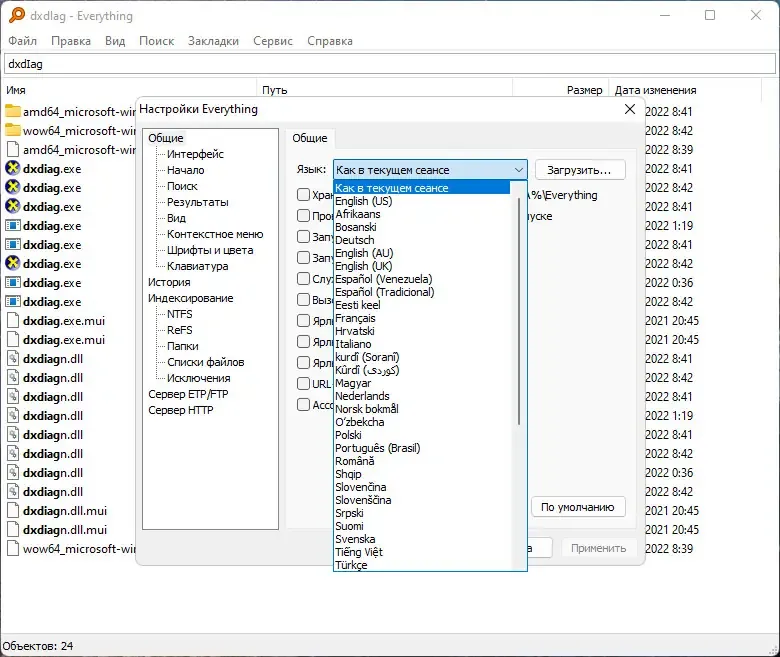The width and height of the screenshot is (780, 657).
Task: Sort by the Размер column header
Action: pyautogui.click(x=560, y=90)
